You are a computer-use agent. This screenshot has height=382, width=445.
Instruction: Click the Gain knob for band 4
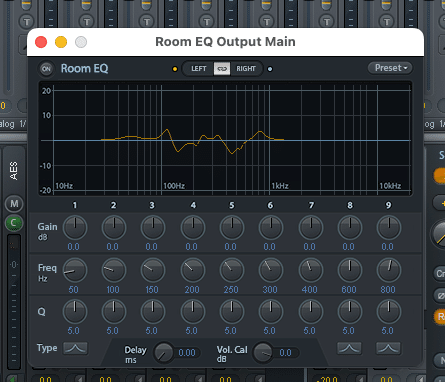point(193,228)
